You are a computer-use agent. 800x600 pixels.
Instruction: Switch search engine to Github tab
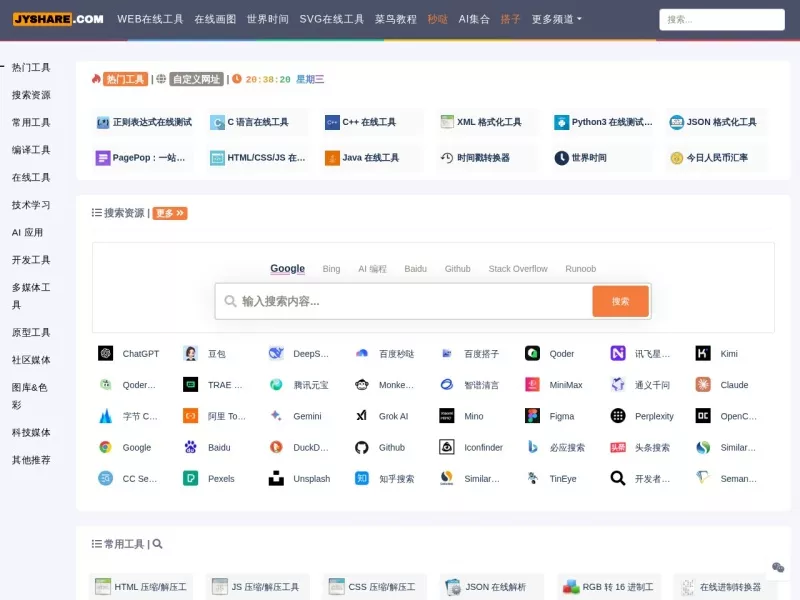click(x=457, y=268)
